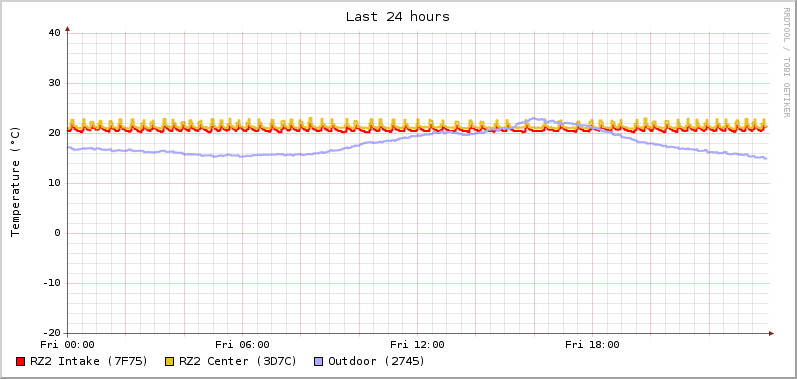Click the 10 value on temperature axis
Viewport: 797px width, 379px height.
[x=54, y=183]
